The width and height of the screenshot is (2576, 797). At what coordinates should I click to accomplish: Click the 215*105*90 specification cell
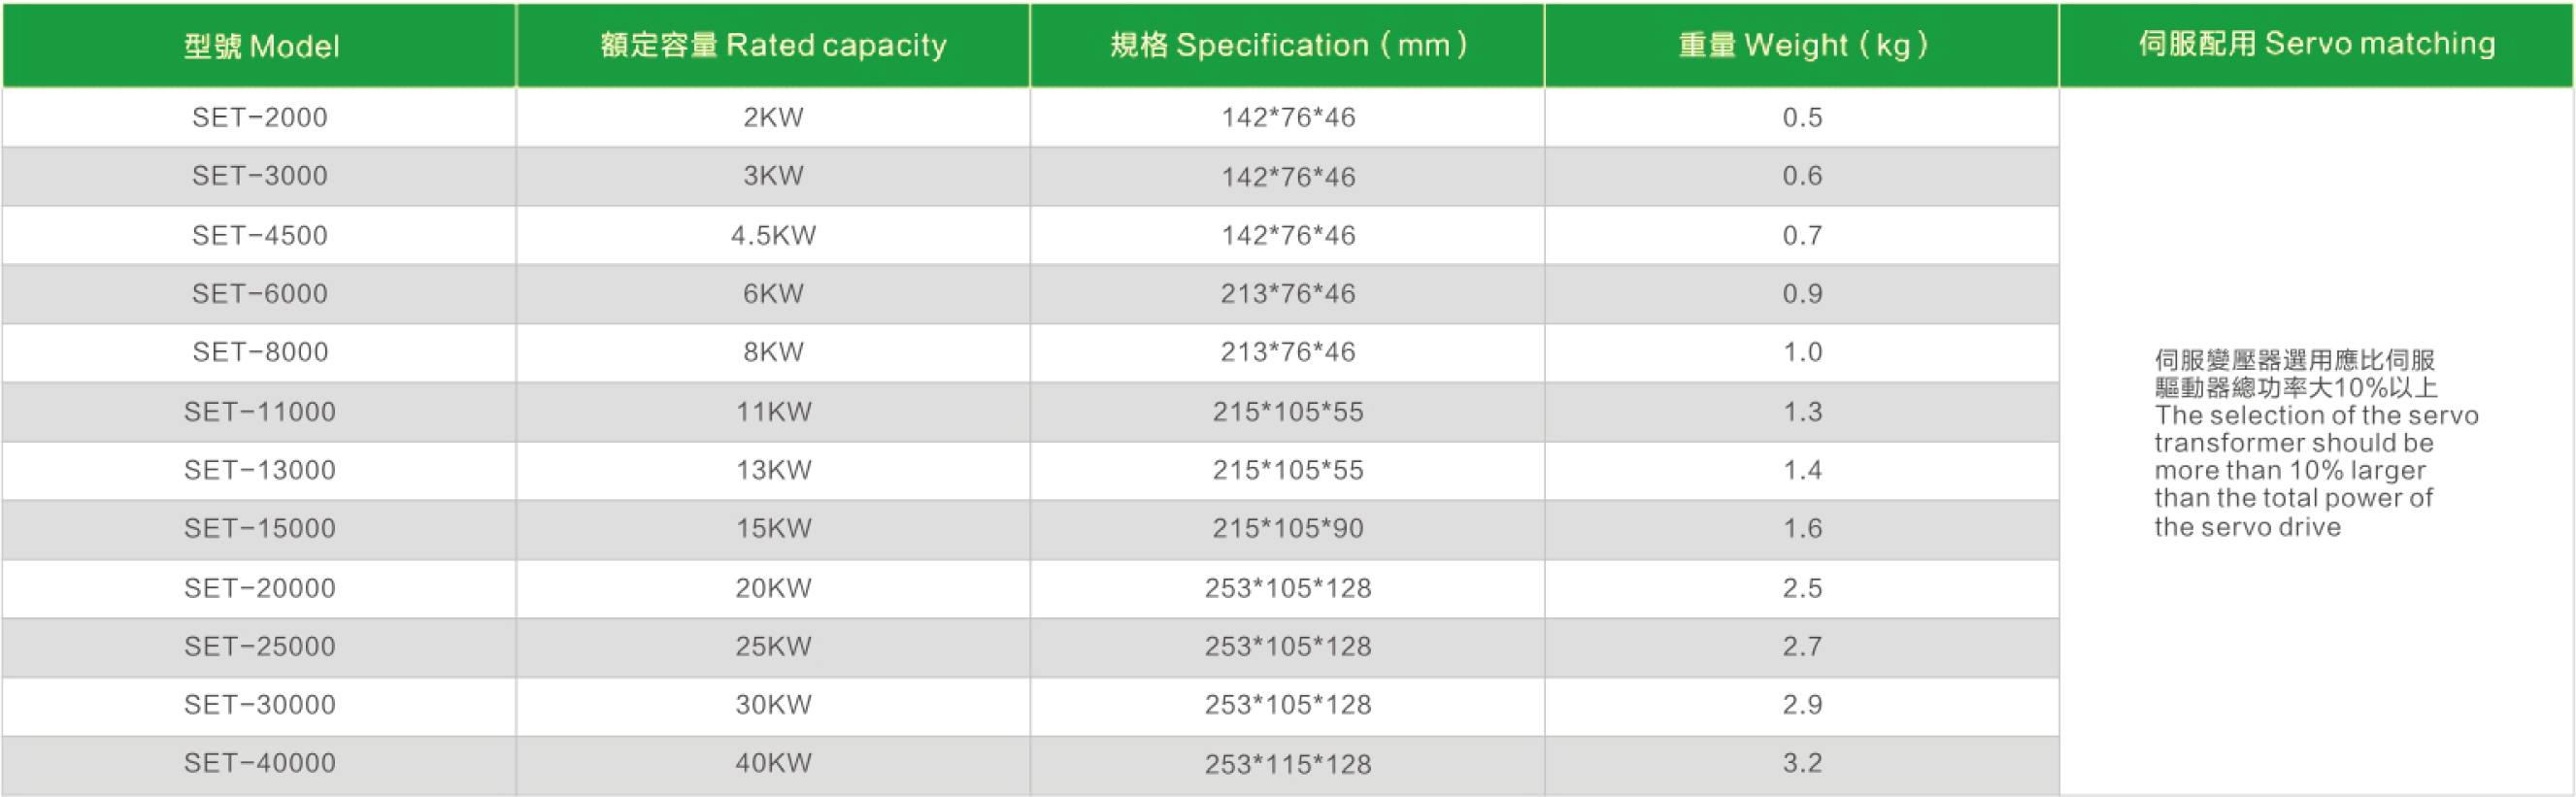tap(1287, 529)
